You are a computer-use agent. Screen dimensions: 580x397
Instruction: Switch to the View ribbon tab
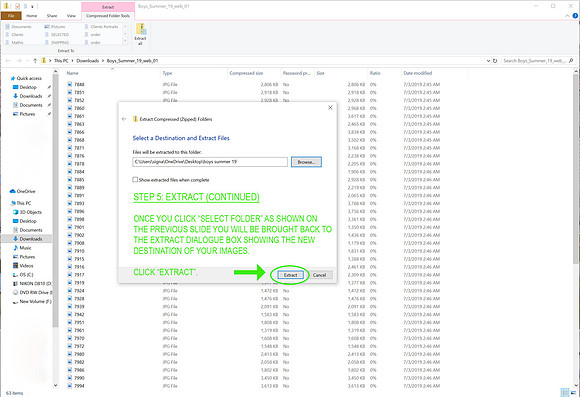pyautogui.click(x=71, y=16)
